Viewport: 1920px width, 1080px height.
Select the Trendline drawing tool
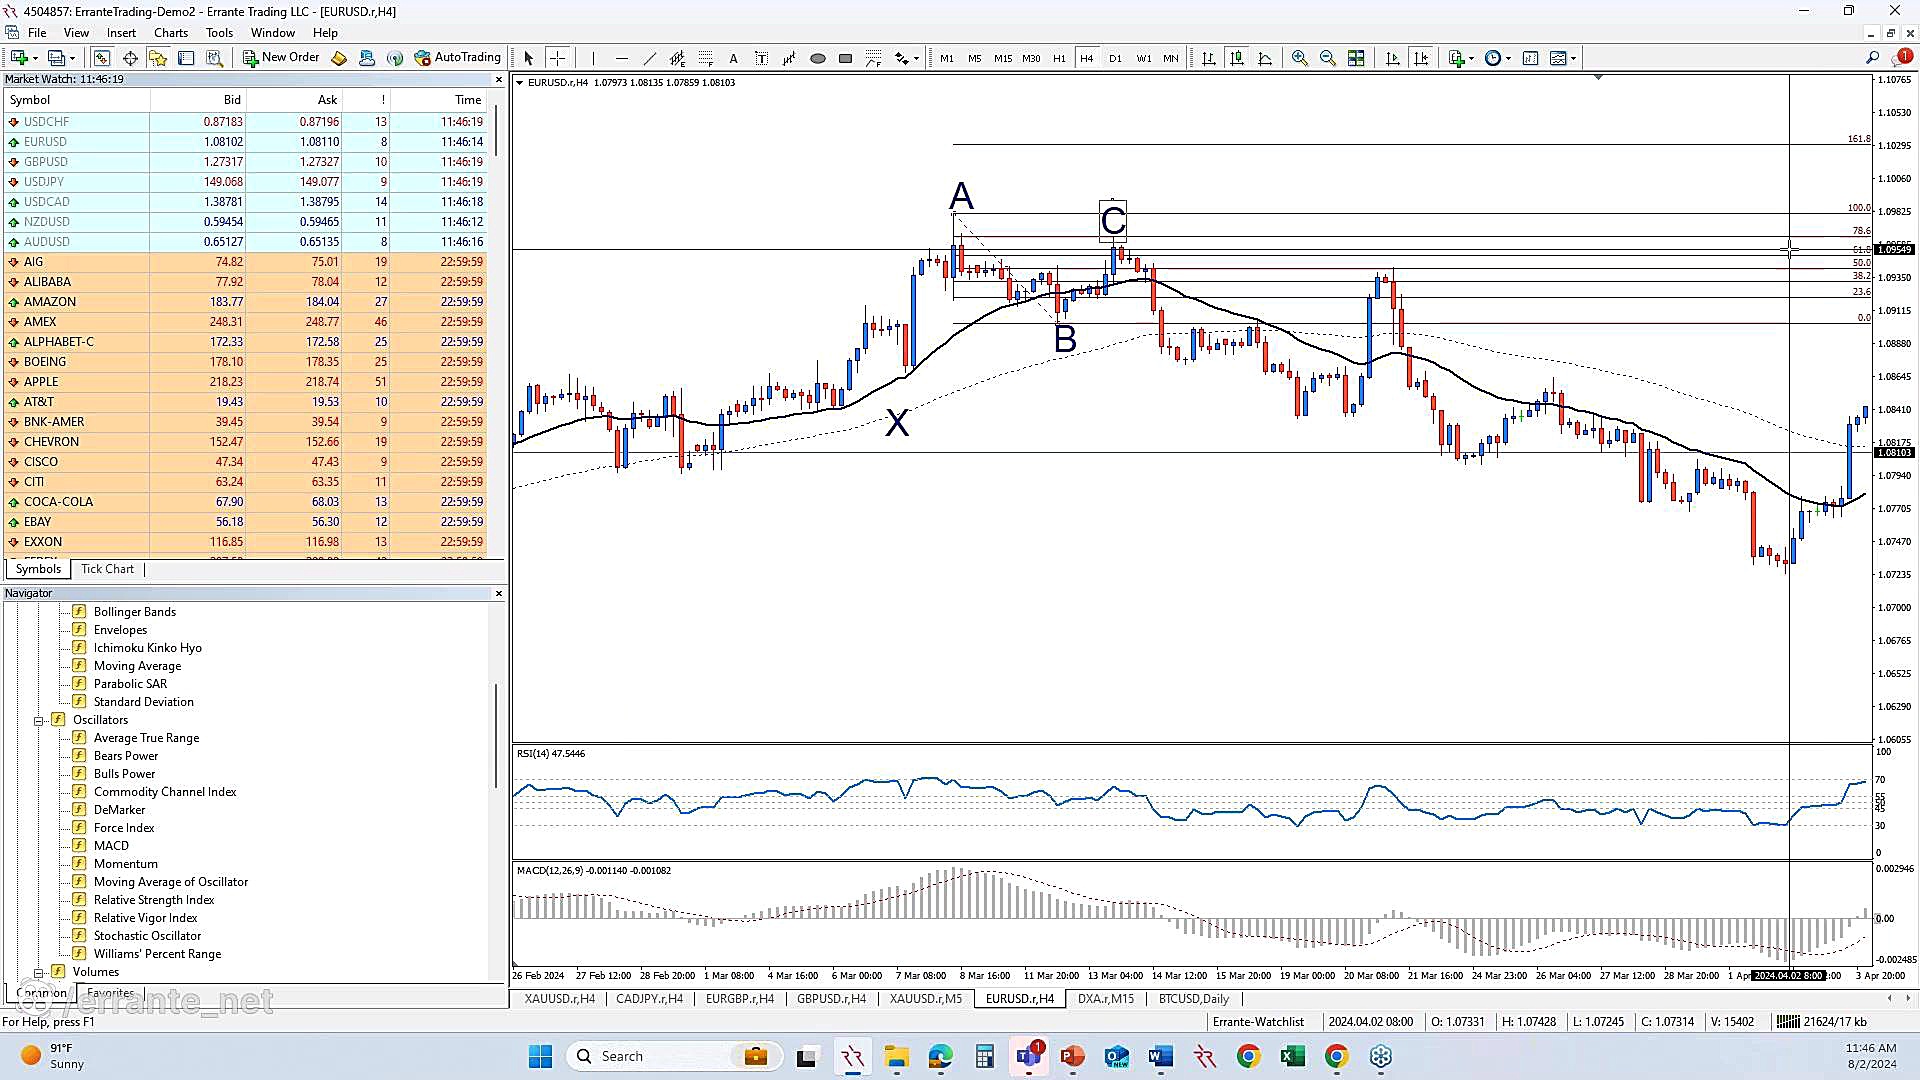click(x=649, y=58)
